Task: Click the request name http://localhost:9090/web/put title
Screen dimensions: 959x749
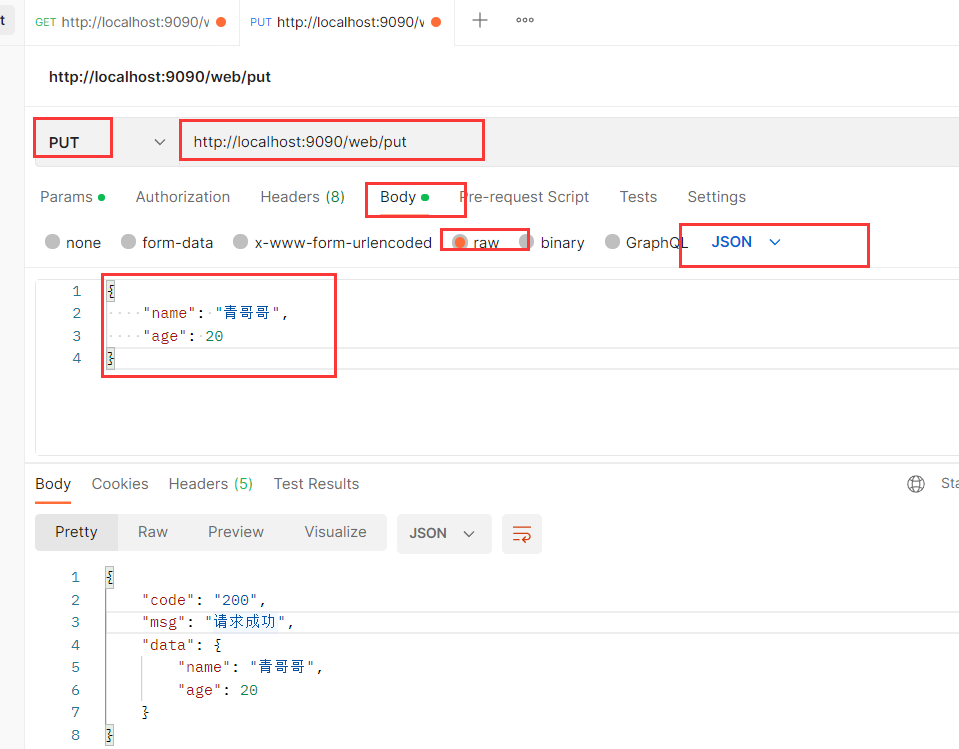Action: [160, 77]
